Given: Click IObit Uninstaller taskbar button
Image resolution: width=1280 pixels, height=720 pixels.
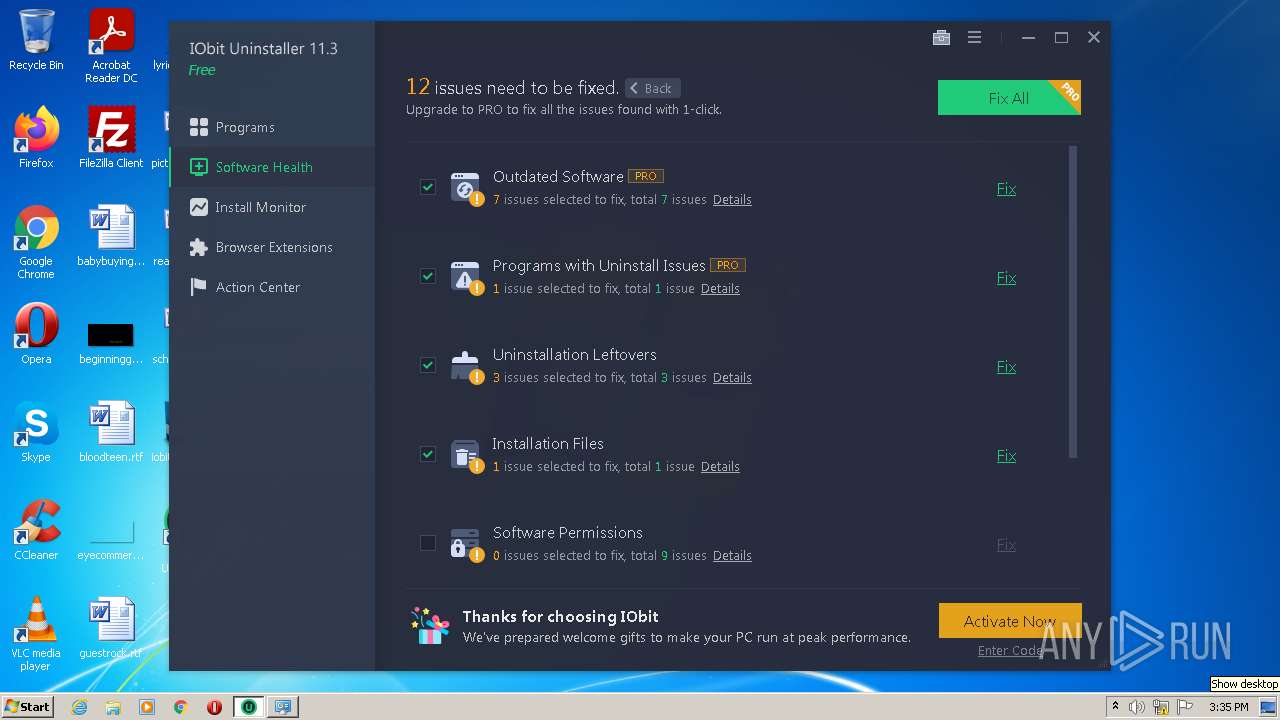Looking at the screenshot, I should 248,707.
